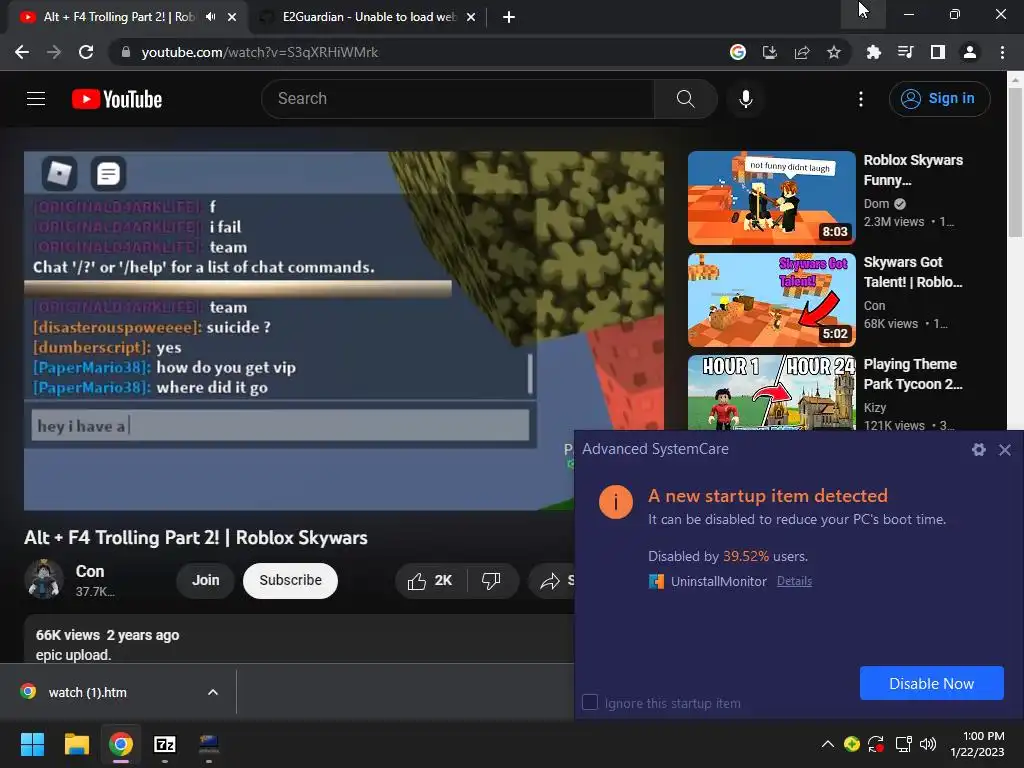Click the install app icon in the address bar

click(x=770, y=52)
